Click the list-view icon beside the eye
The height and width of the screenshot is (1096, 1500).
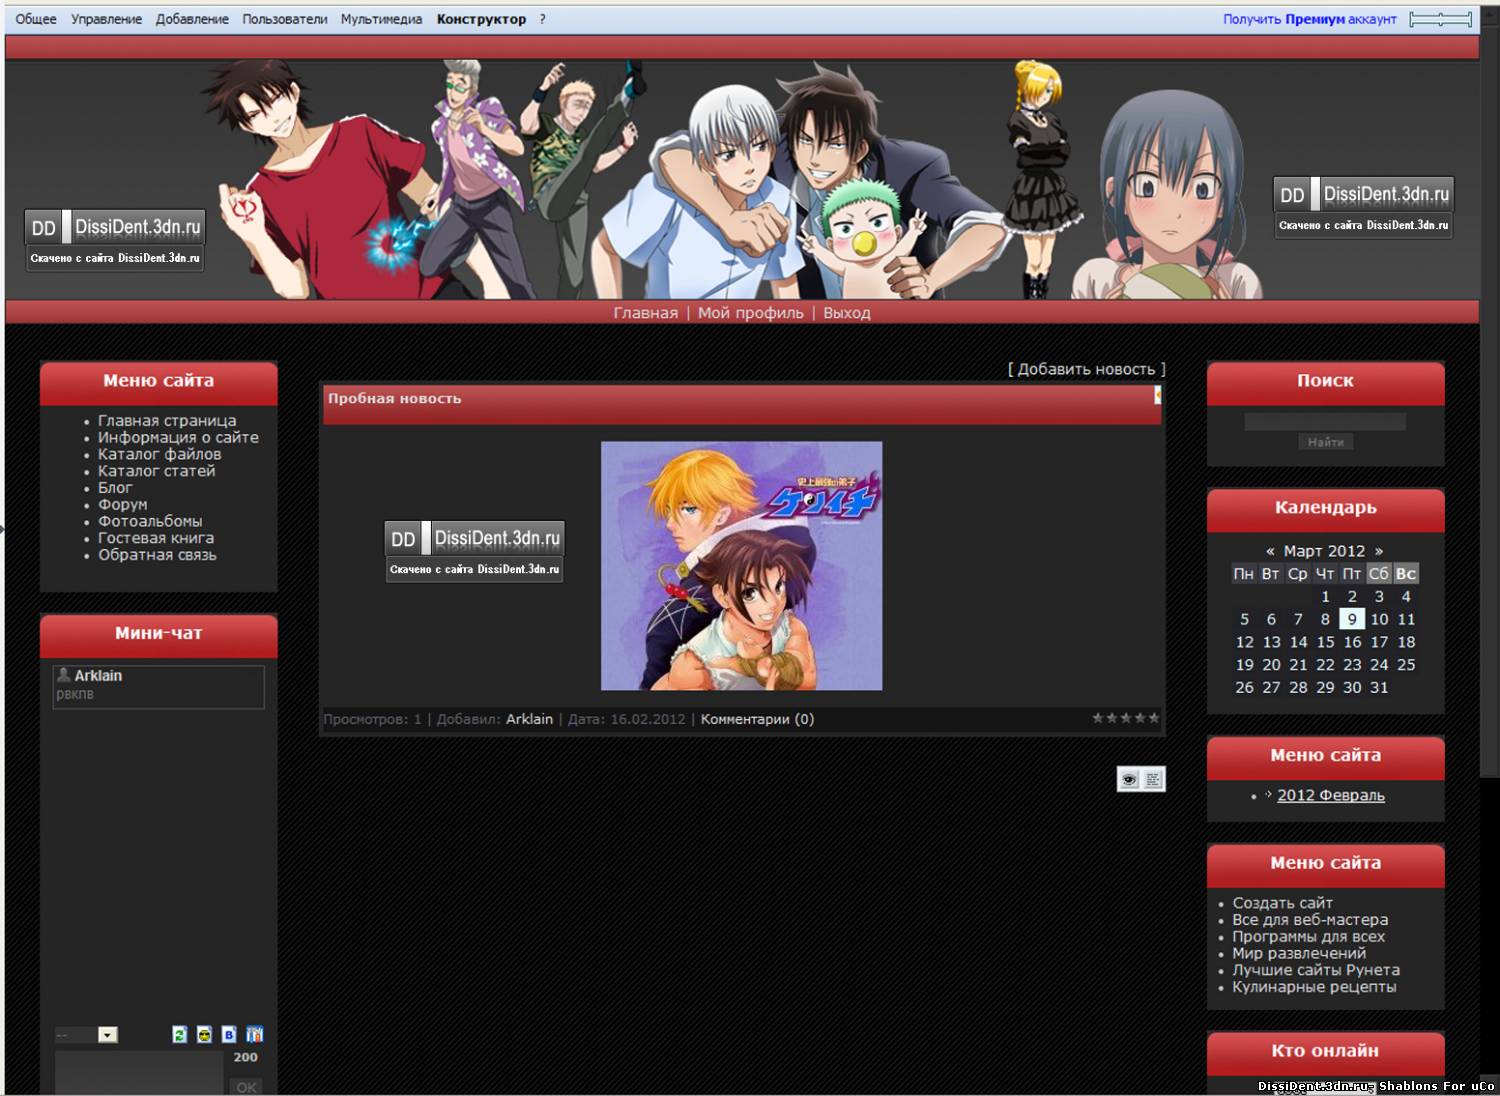coord(1153,779)
